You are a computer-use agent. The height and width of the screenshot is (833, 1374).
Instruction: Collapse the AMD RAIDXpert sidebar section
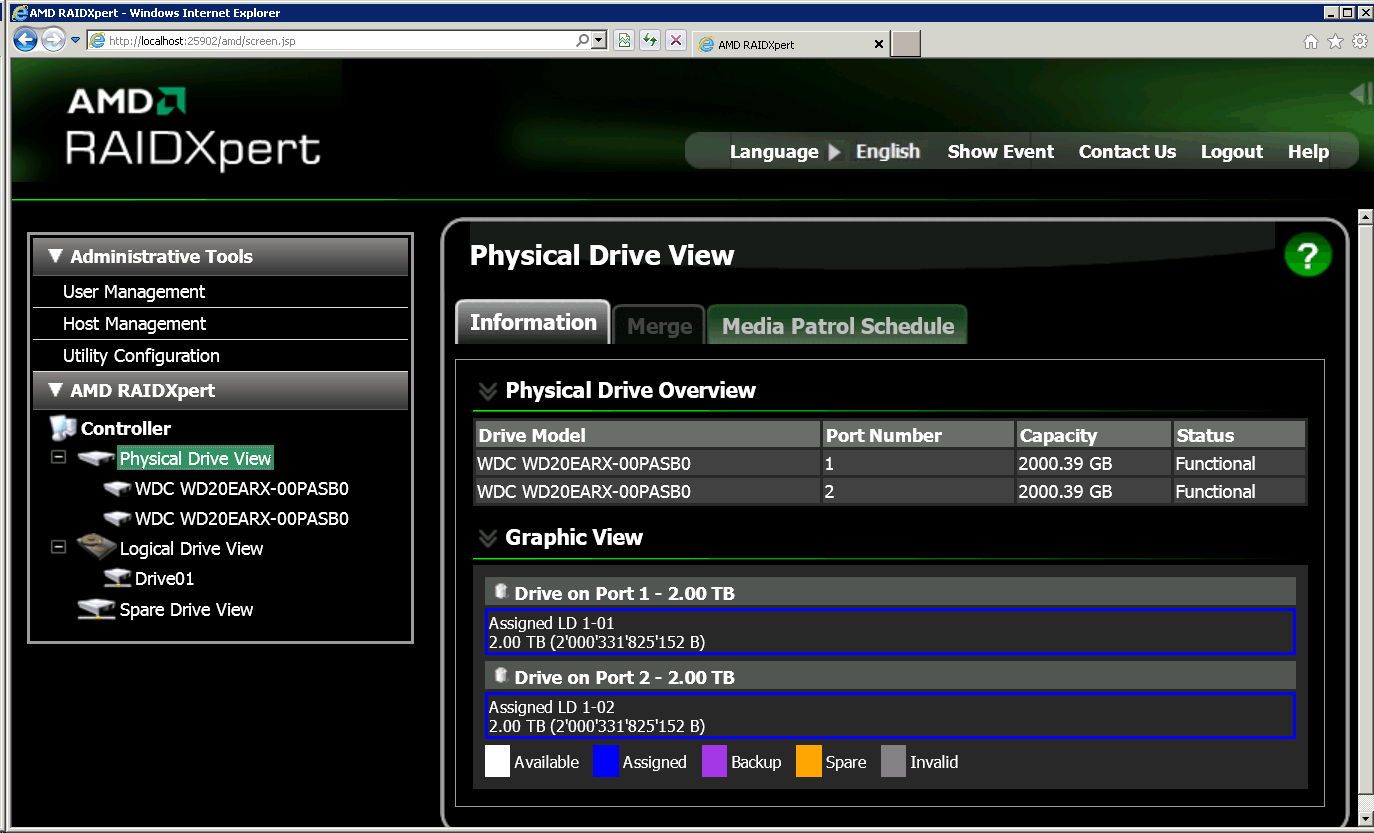coord(56,390)
